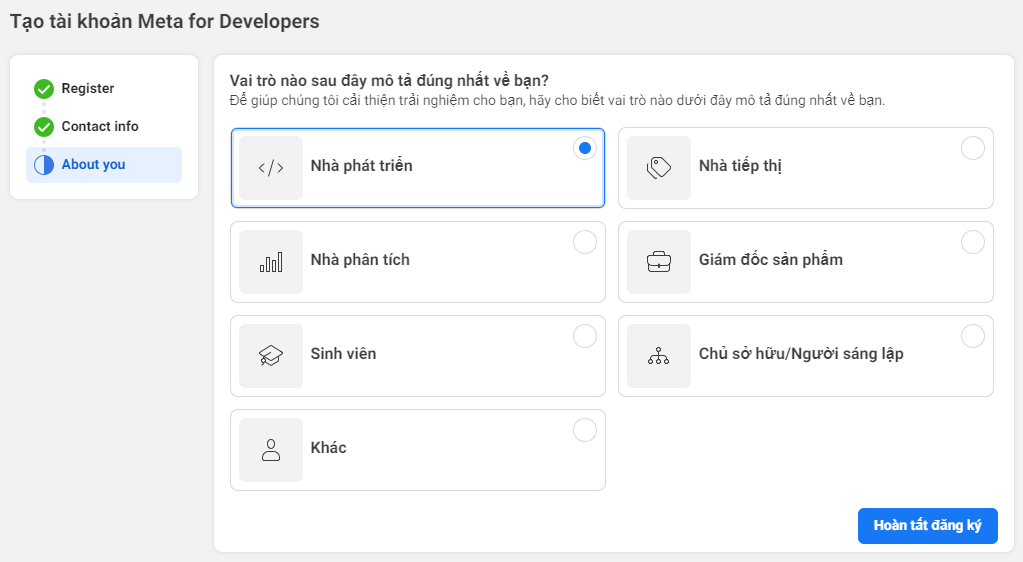1023x562 pixels.
Task: Click the price tag icon for Nhà tiếp thị
Action: tap(659, 168)
